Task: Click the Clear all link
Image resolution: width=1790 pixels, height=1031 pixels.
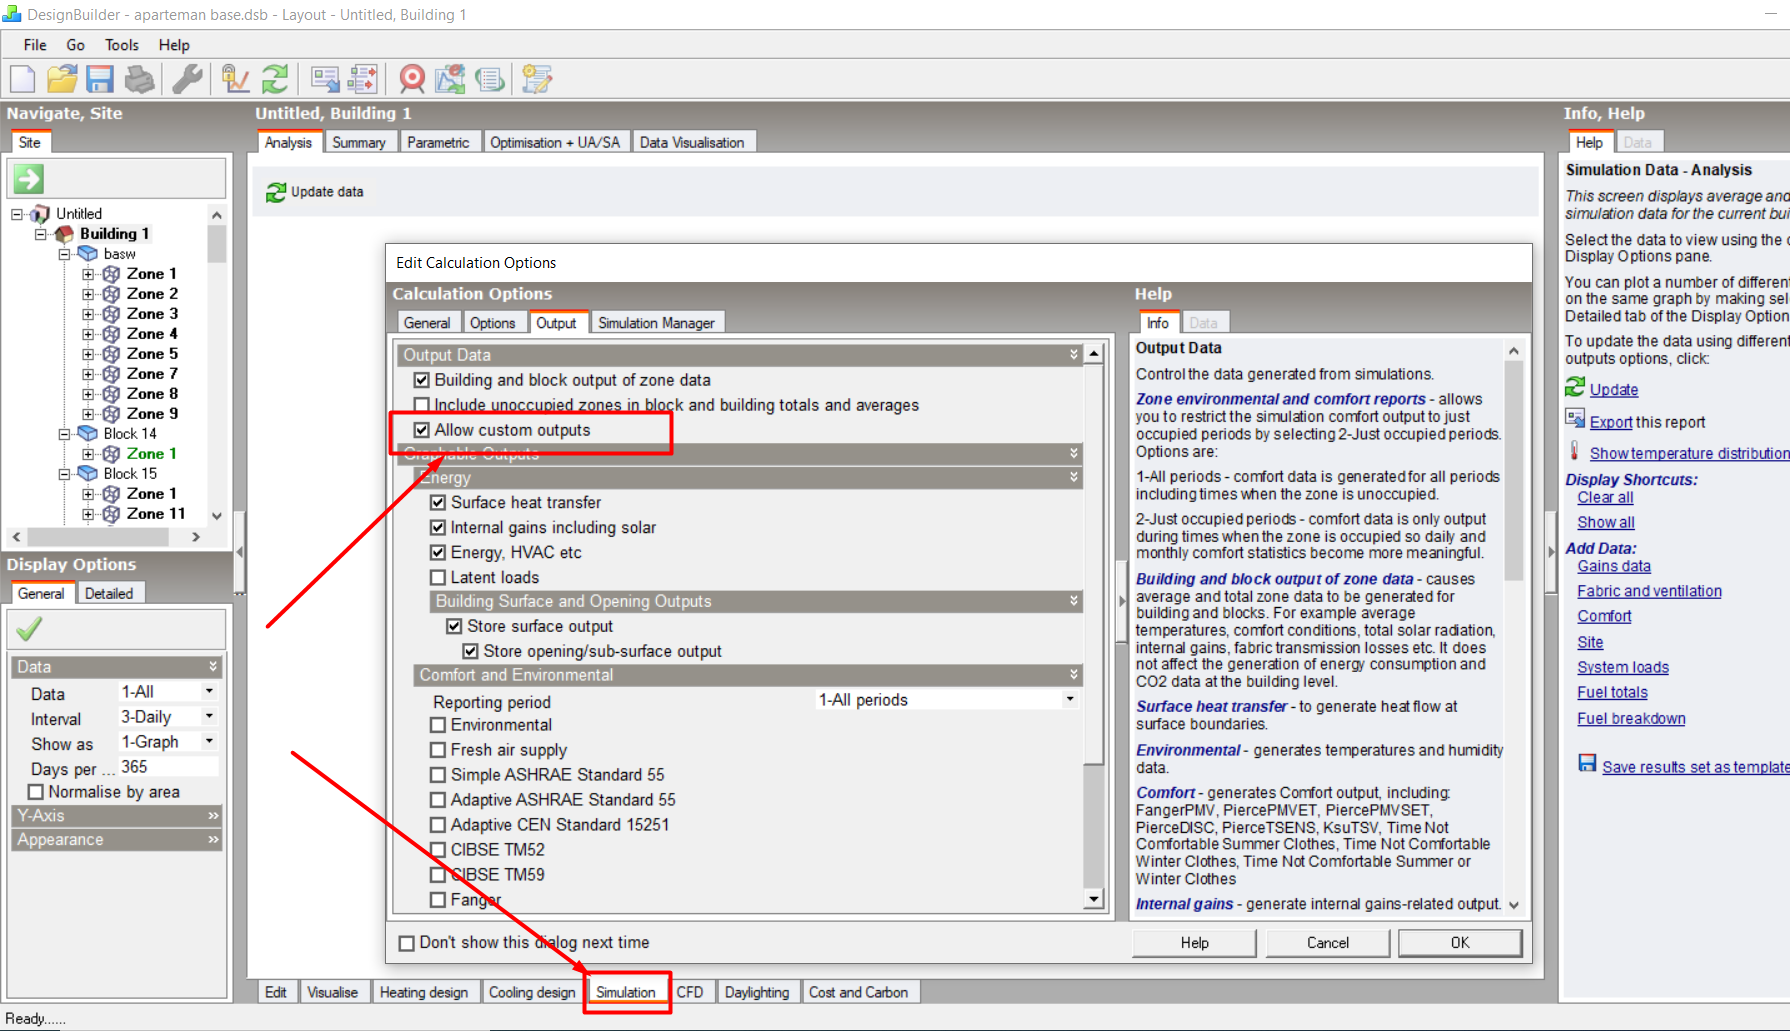Action: tap(1605, 497)
